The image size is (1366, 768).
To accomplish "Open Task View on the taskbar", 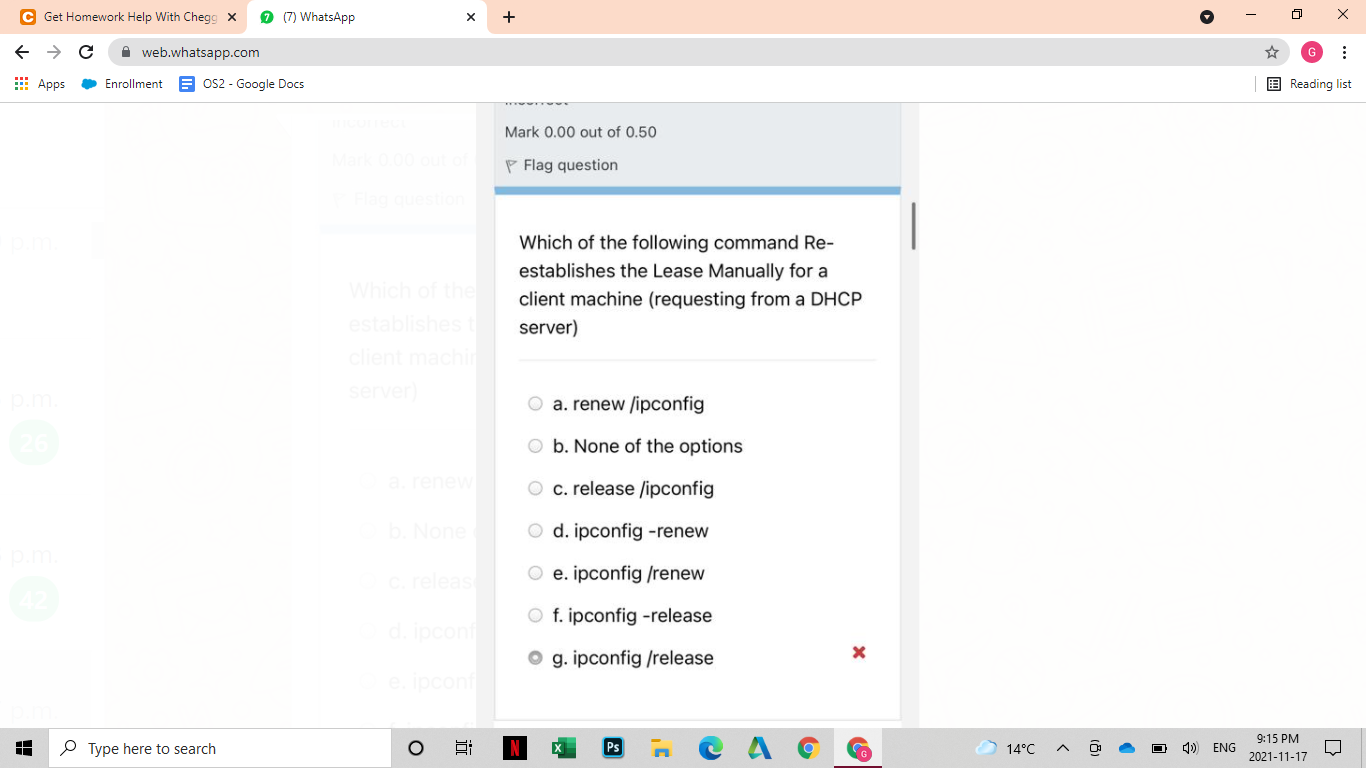I will (464, 748).
